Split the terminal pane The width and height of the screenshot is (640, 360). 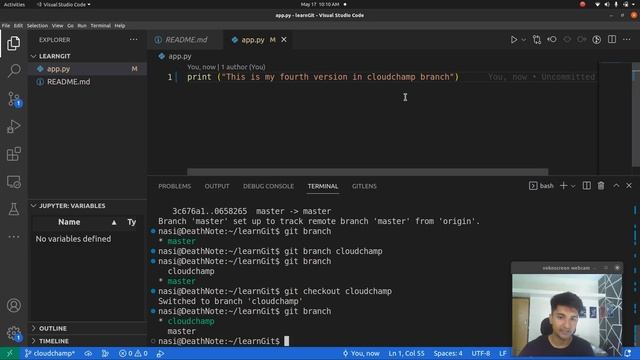[587, 186]
